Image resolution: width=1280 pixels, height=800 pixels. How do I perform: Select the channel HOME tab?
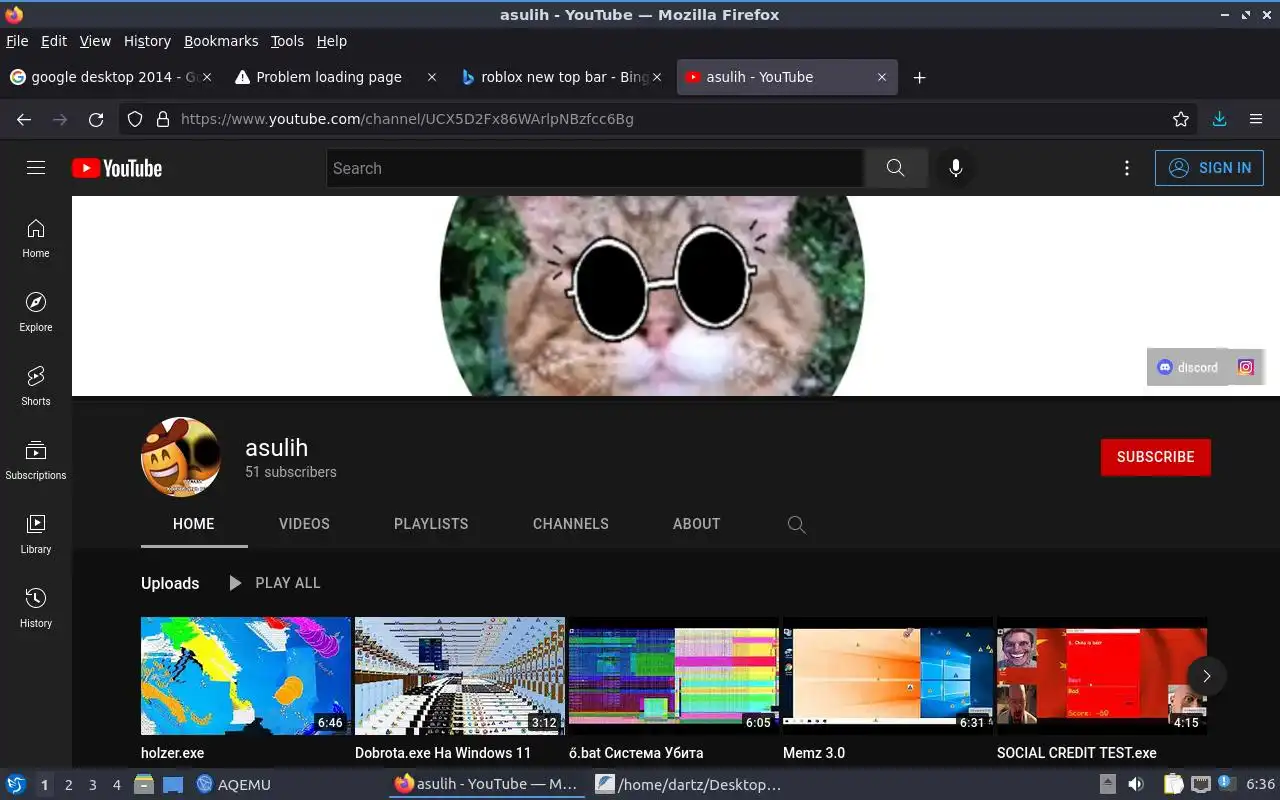pos(194,524)
